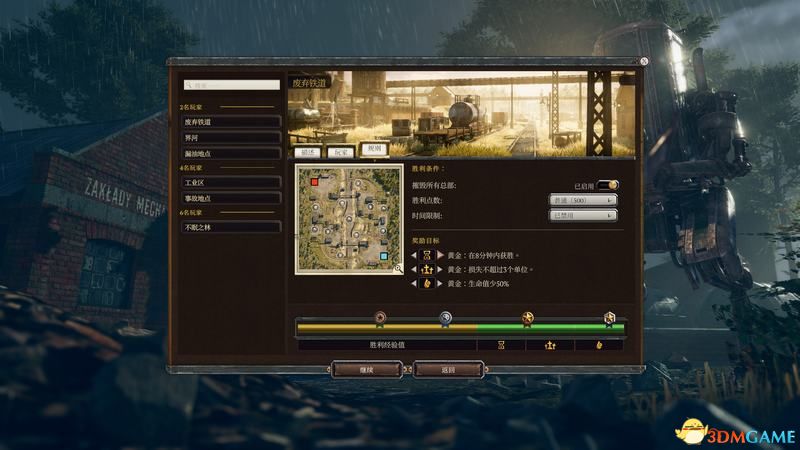The width and height of the screenshot is (800, 450).
Task: Click right arrow of the hourglass objective
Action: (x=440, y=255)
